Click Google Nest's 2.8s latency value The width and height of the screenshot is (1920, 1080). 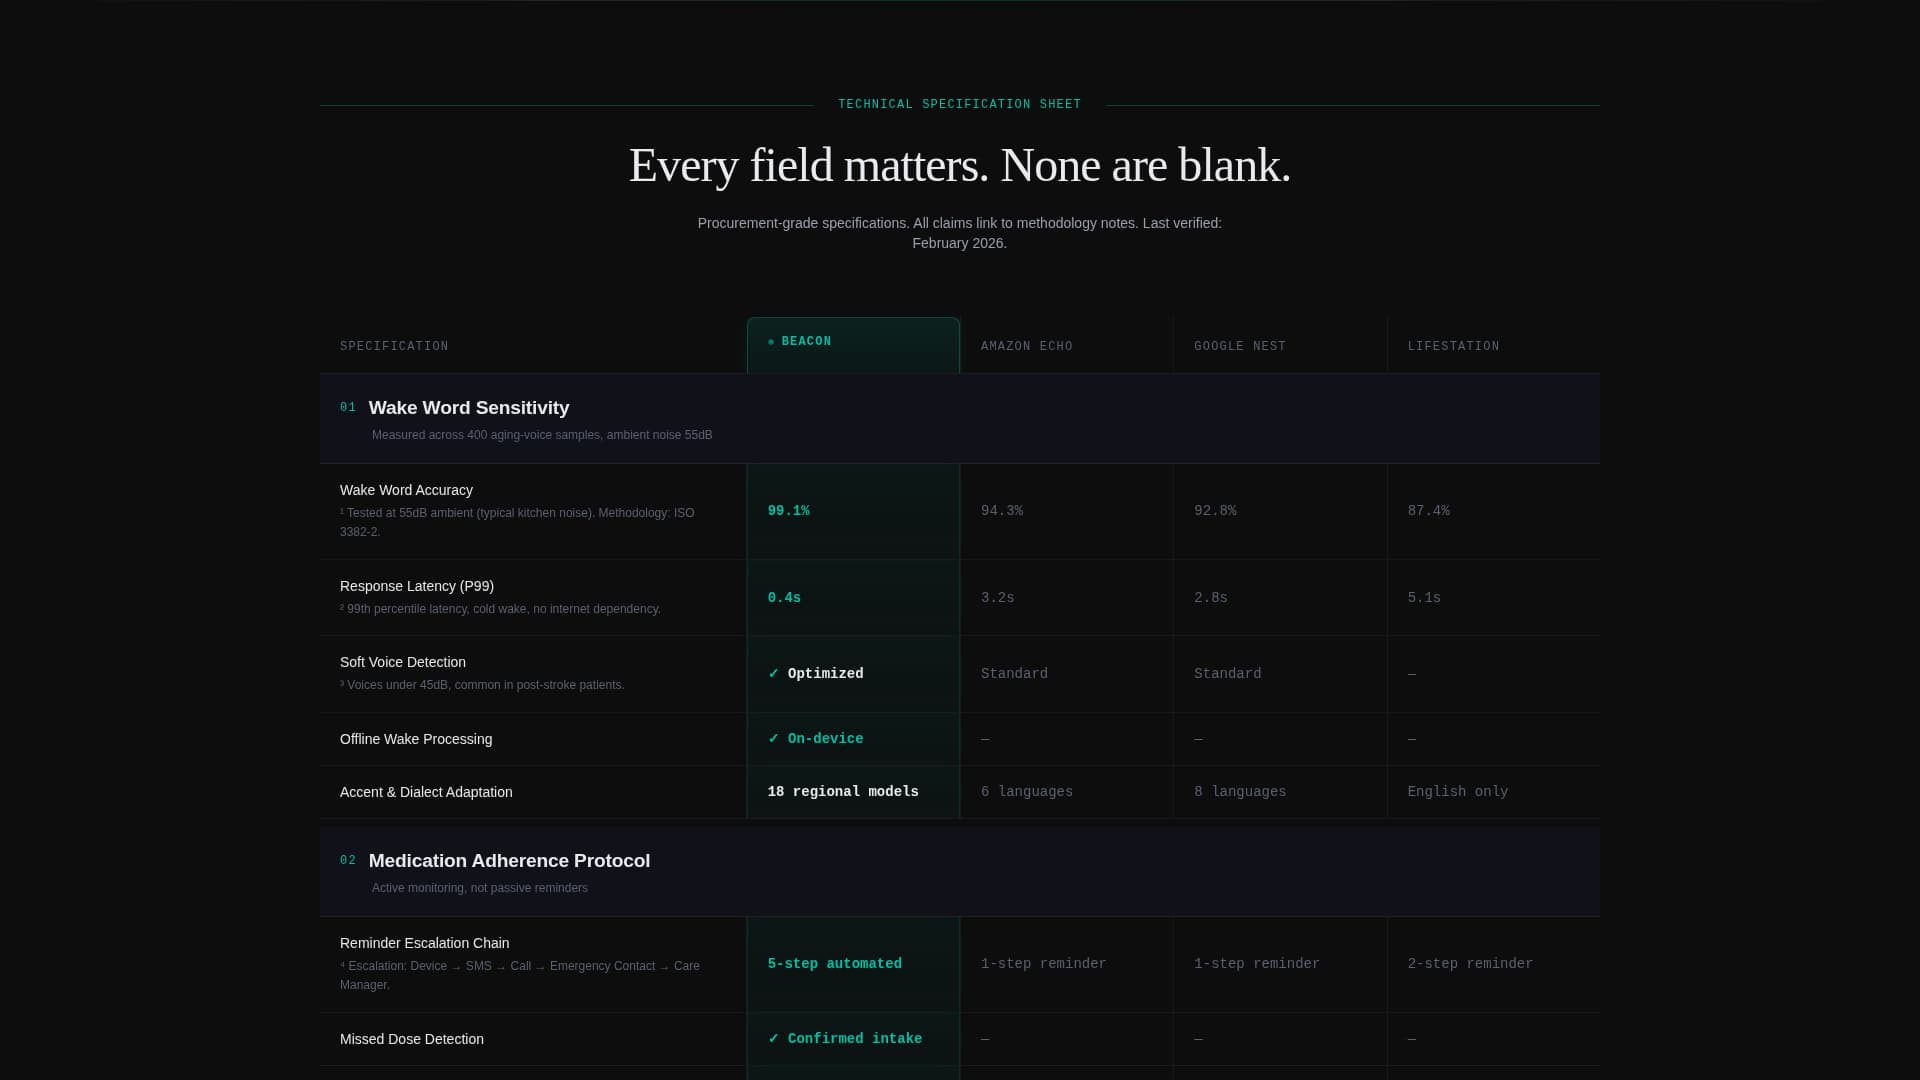(x=1211, y=598)
